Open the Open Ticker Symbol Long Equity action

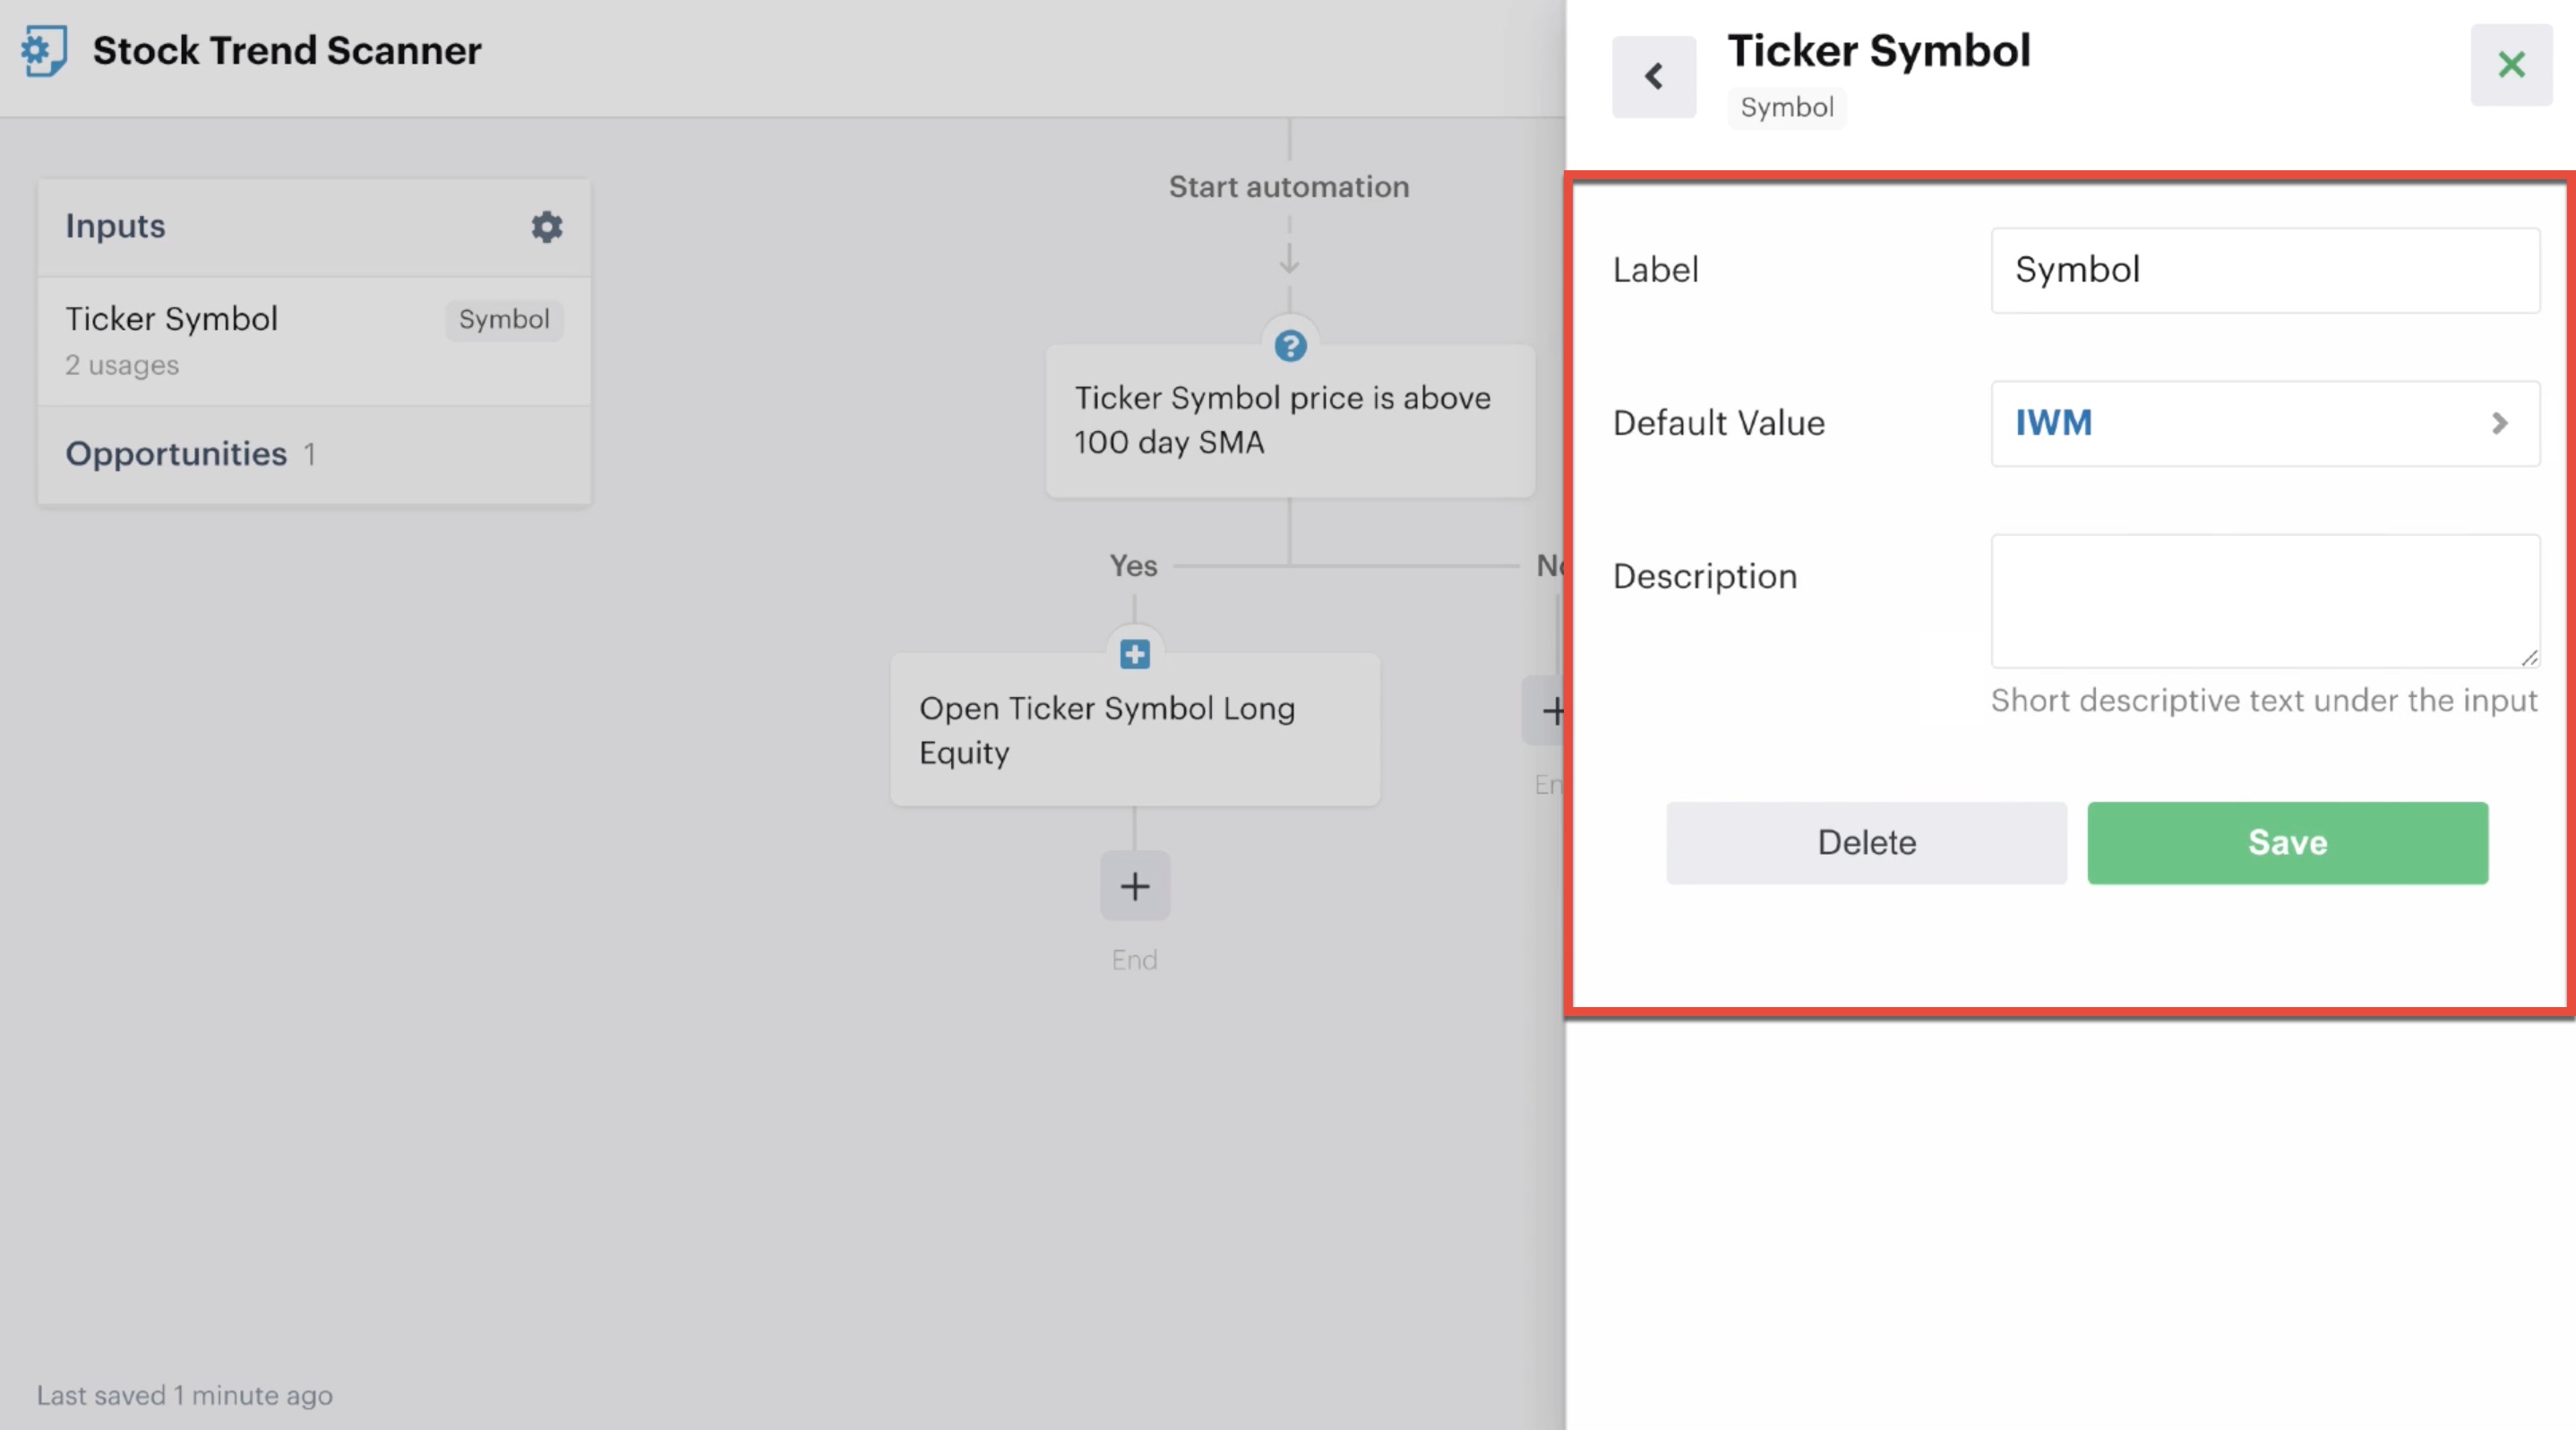pyautogui.click(x=1135, y=730)
